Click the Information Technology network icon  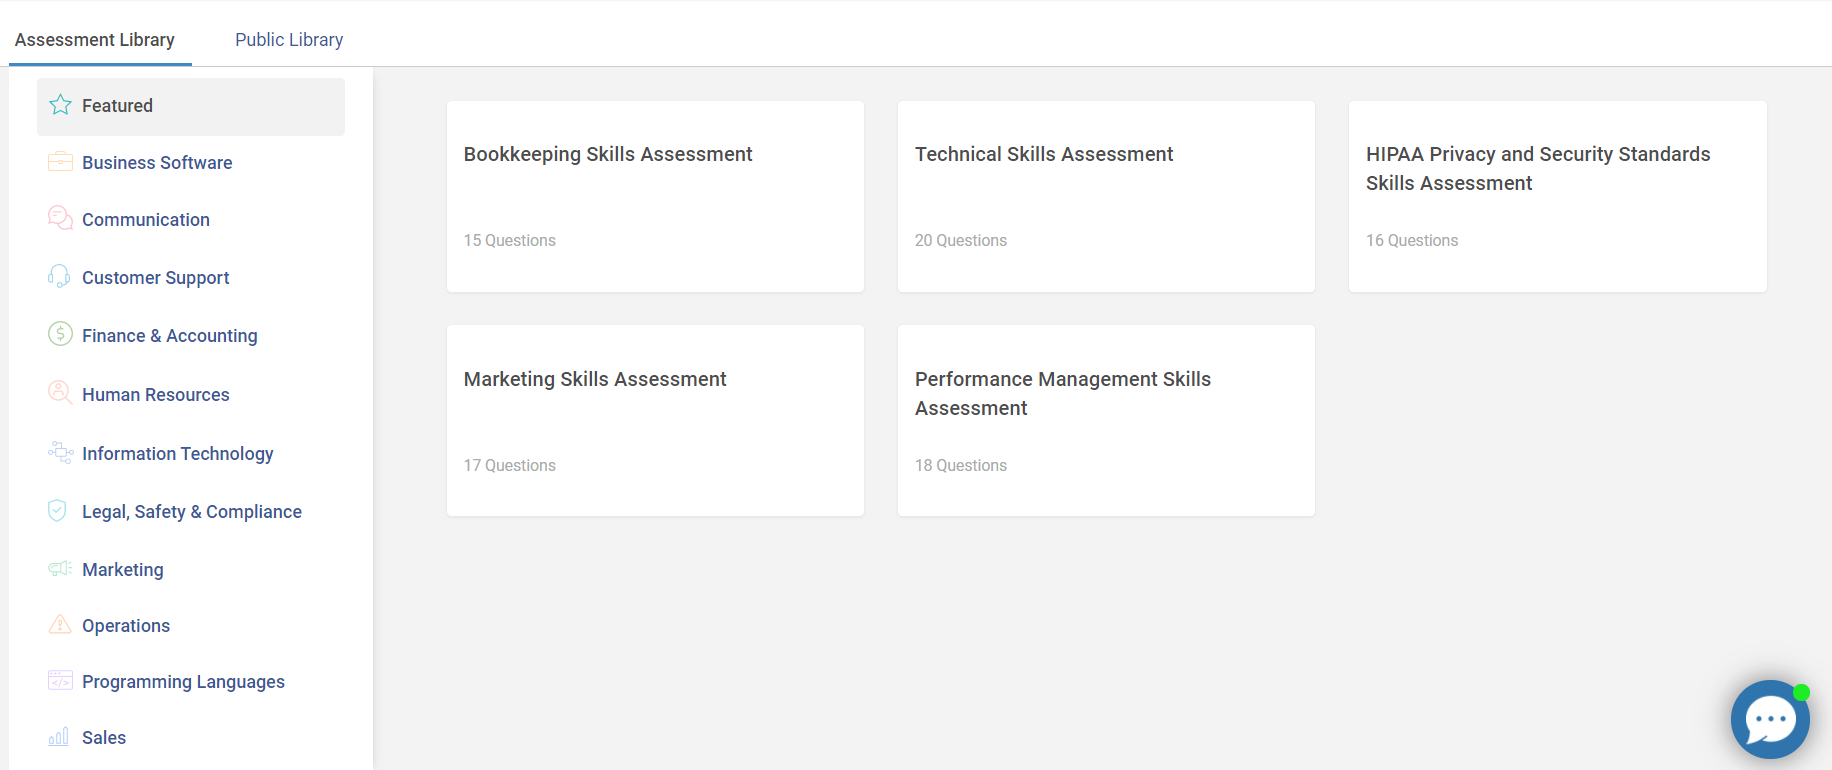pos(60,453)
